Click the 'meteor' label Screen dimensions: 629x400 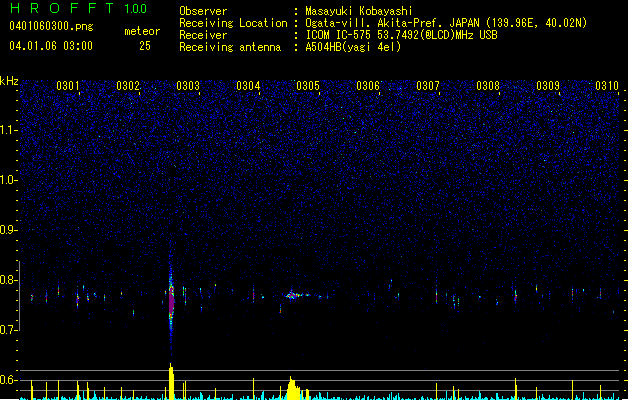pos(142,31)
